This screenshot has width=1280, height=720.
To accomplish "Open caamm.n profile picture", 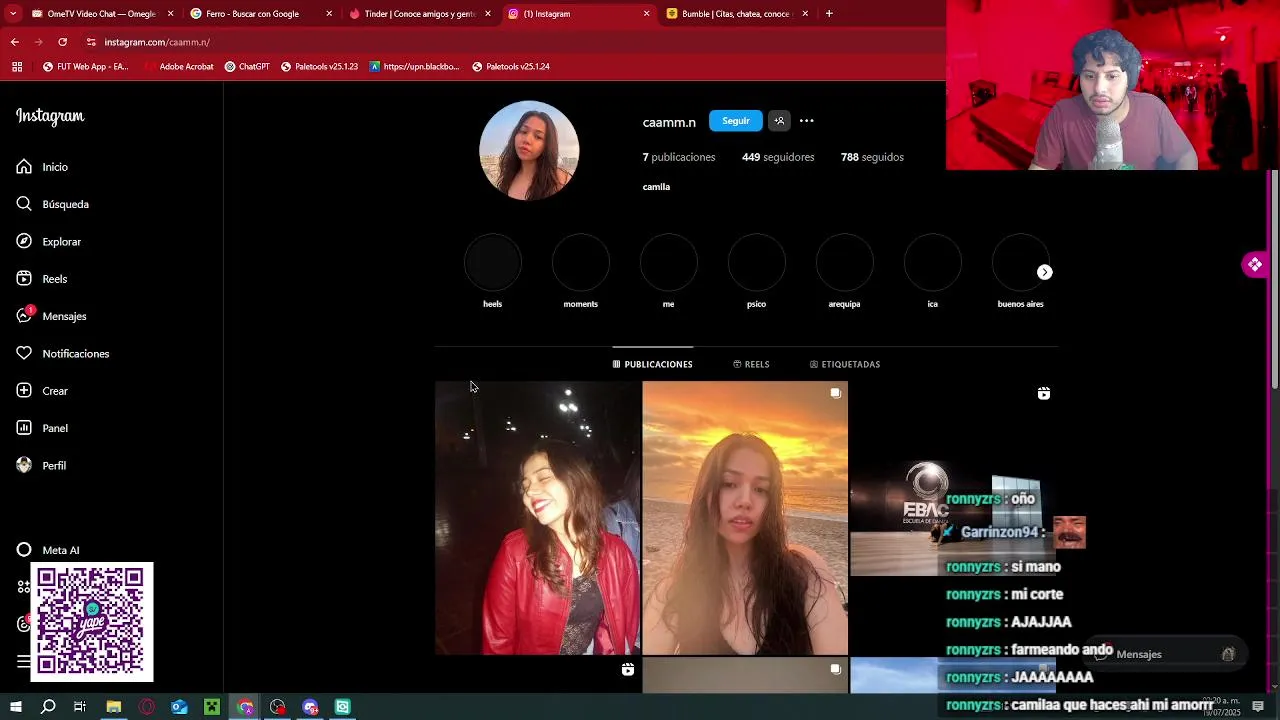I will pos(529,150).
